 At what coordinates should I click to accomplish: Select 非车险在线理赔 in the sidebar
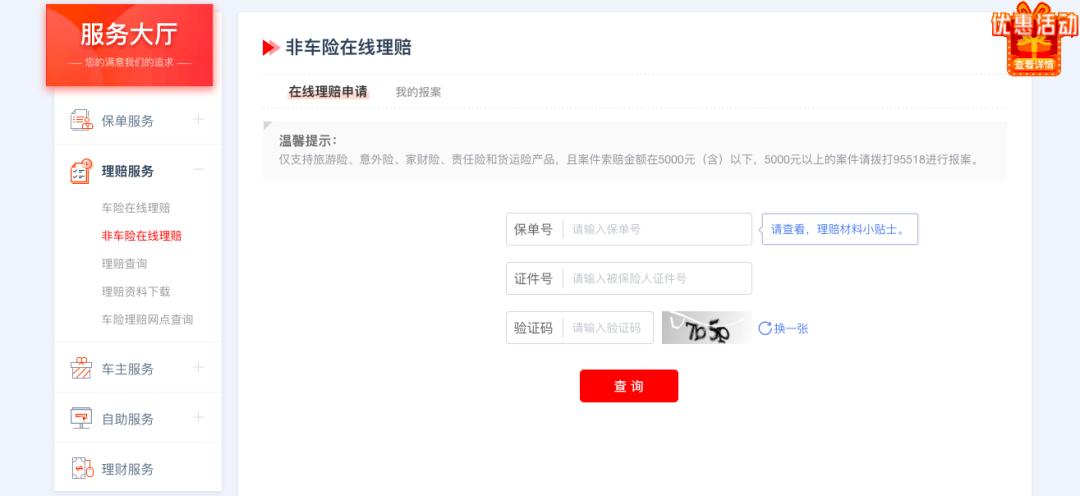142,236
